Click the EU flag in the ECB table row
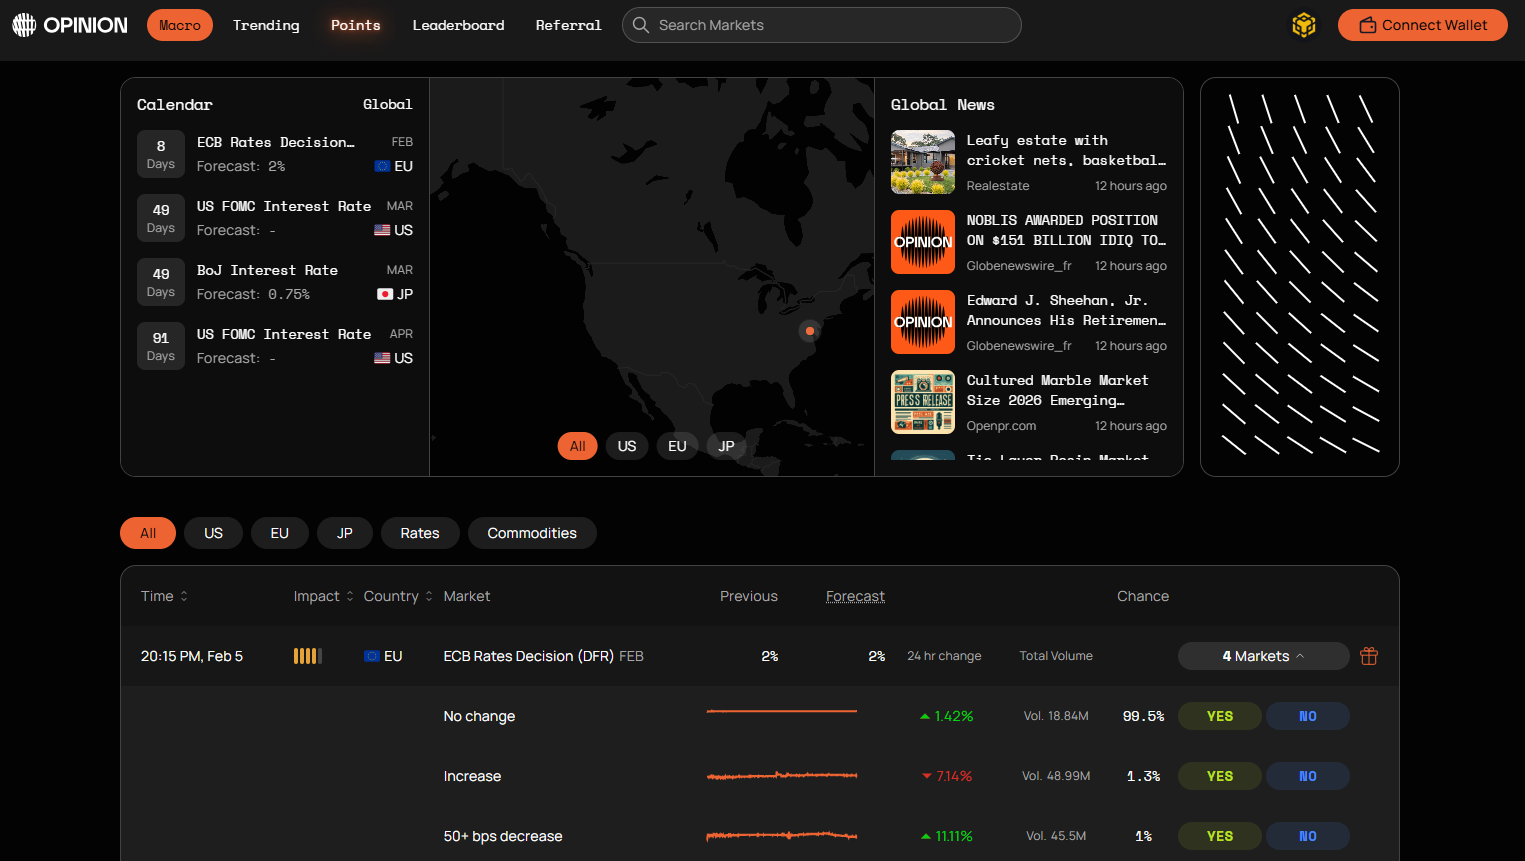 click(371, 656)
